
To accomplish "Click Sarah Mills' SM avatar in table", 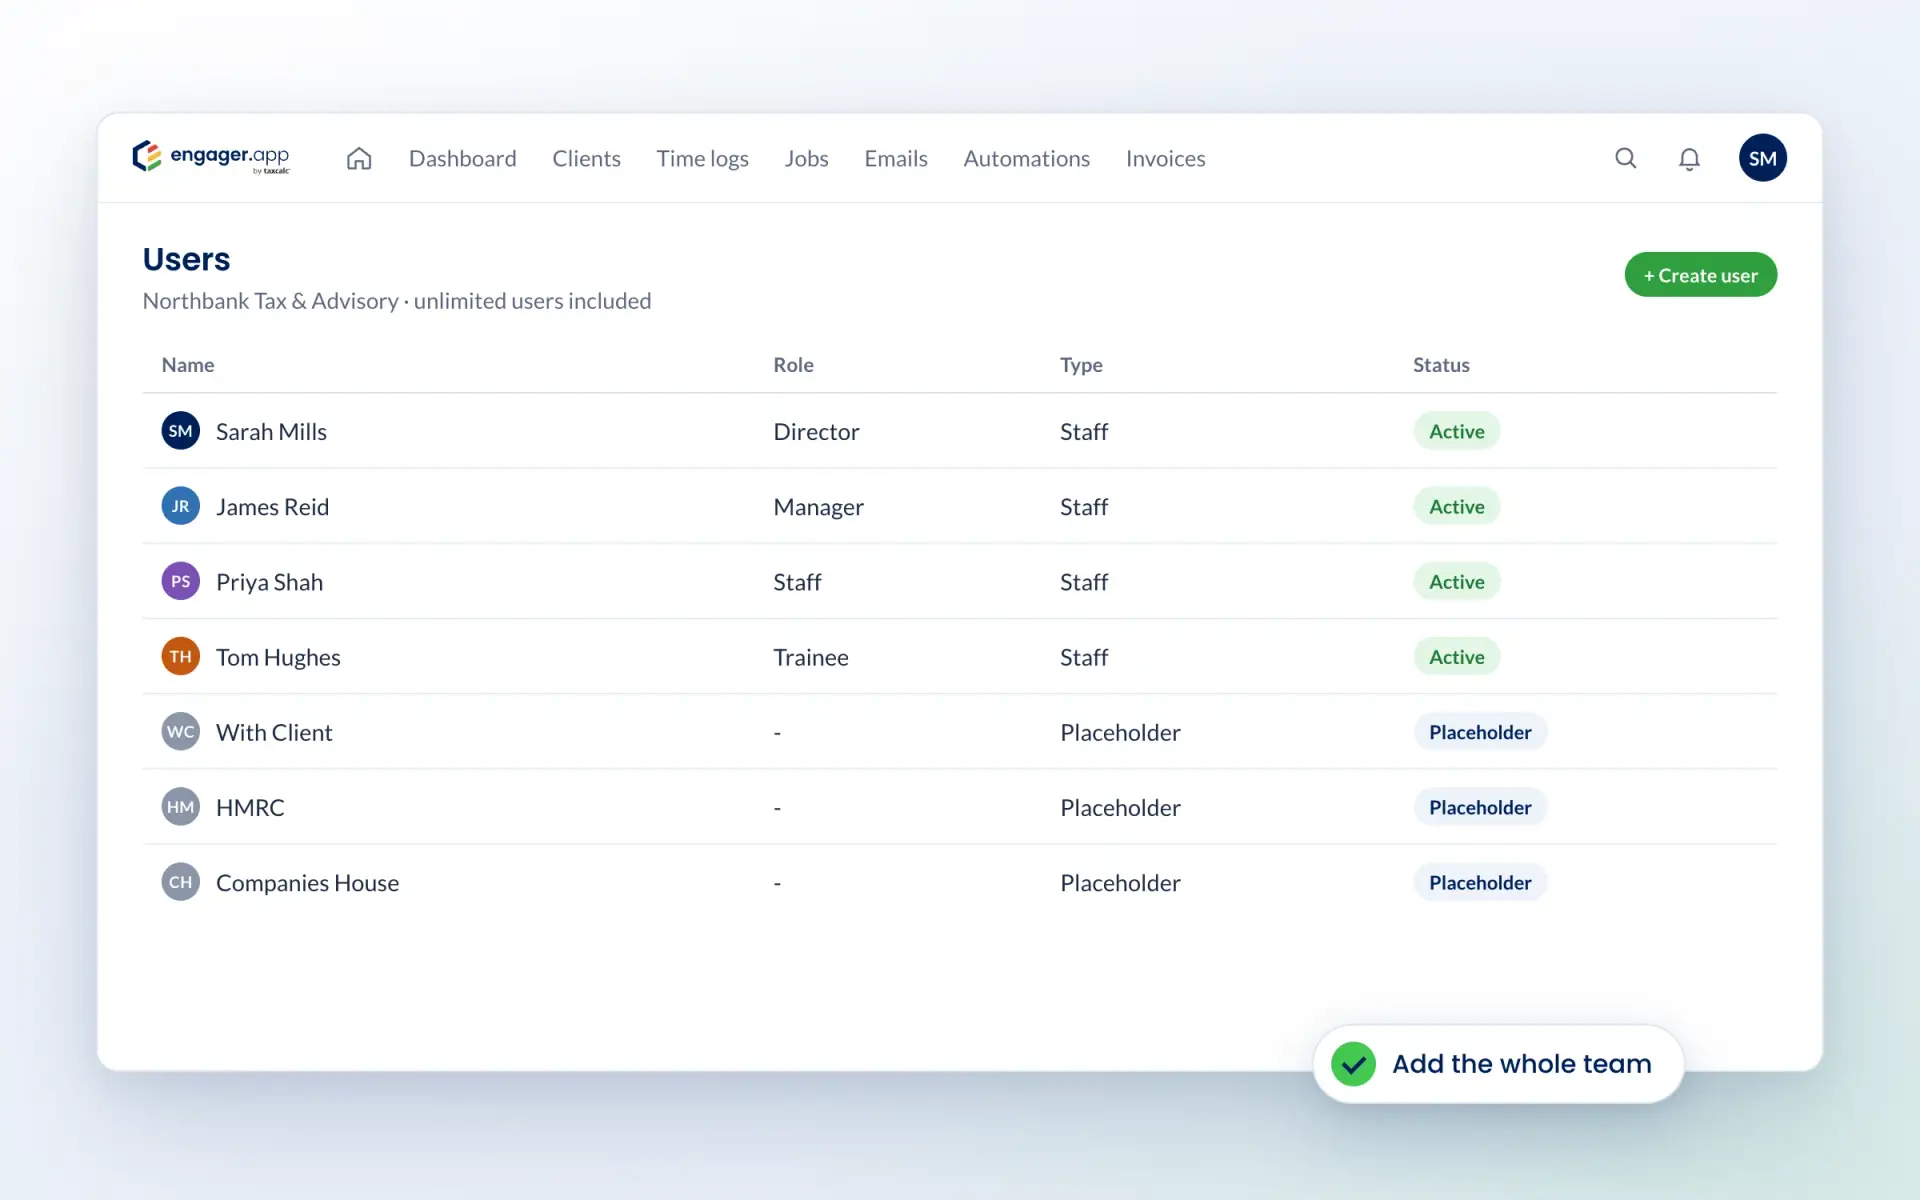I will [x=180, y=431].
